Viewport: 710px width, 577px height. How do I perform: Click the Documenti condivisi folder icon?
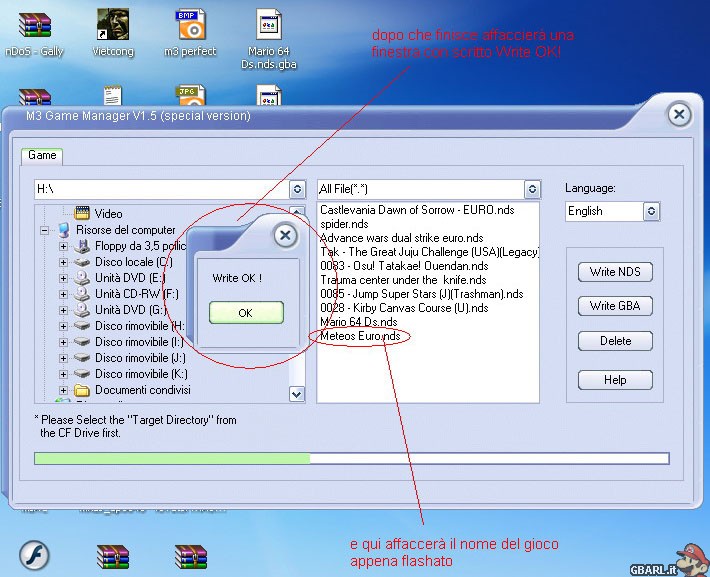82,389
